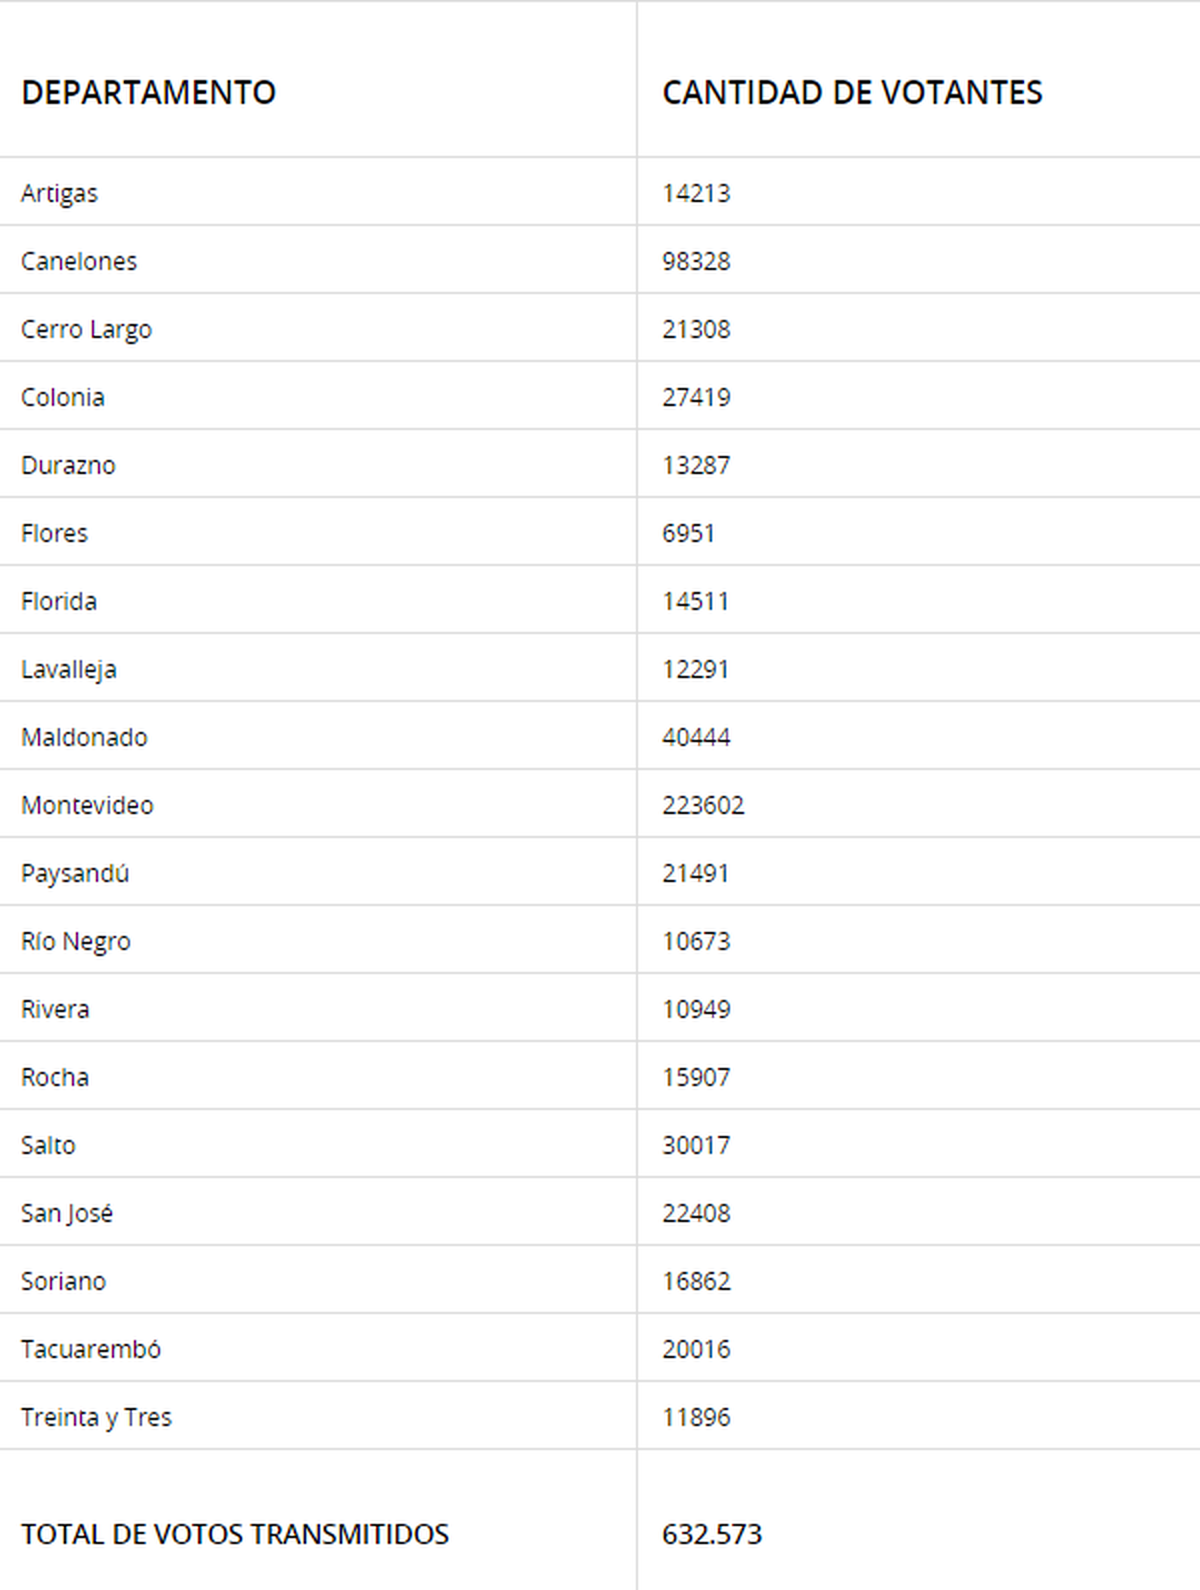1200x1590 pixels.
Task: Select the Durazno department cell
Action: click(x=68, y=465)
